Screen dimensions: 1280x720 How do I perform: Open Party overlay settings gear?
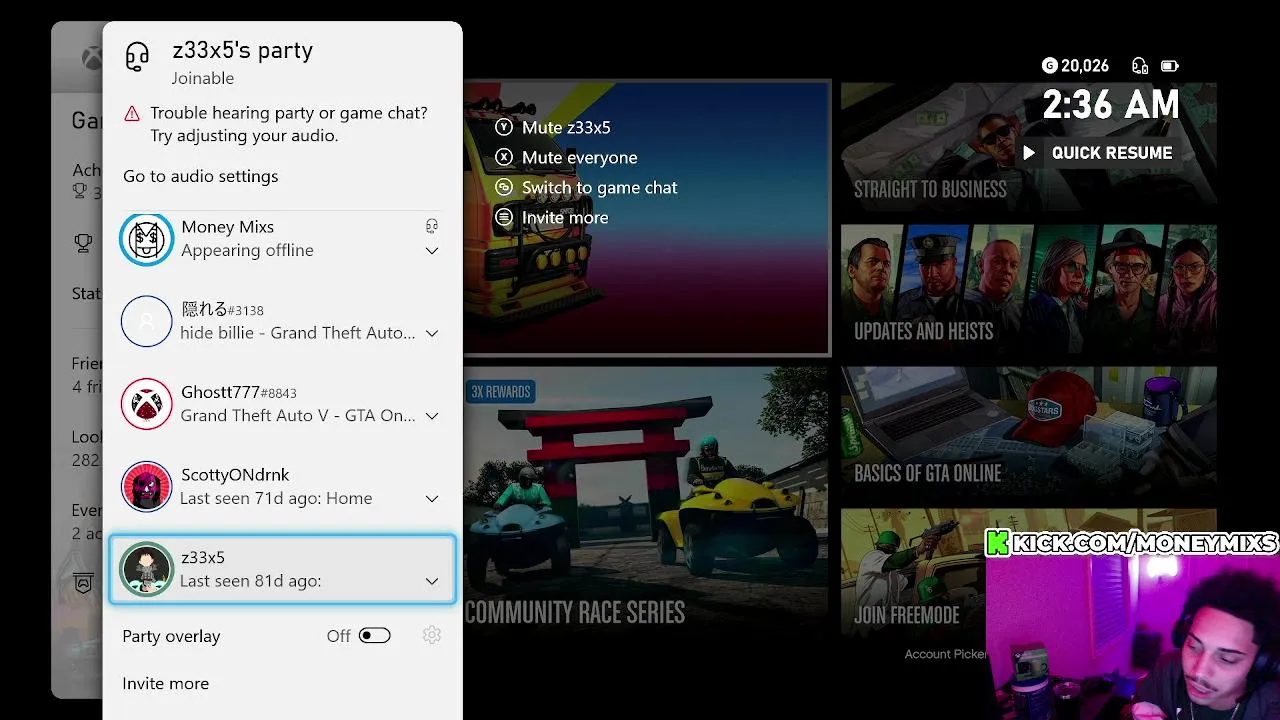[432, 635]
